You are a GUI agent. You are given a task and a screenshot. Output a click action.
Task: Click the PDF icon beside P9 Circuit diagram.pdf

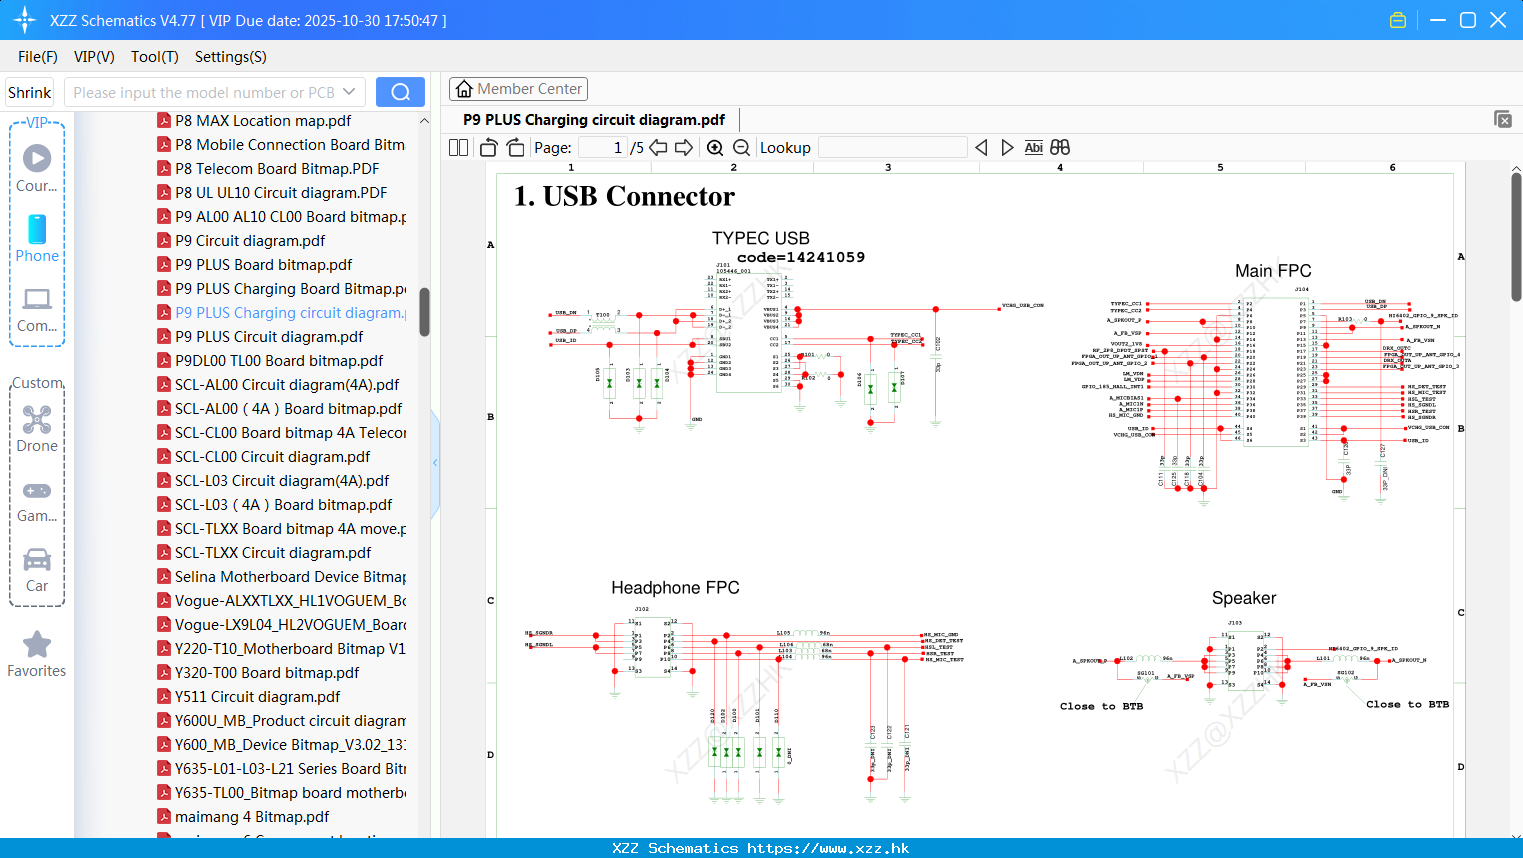click(x=164, y=241)
